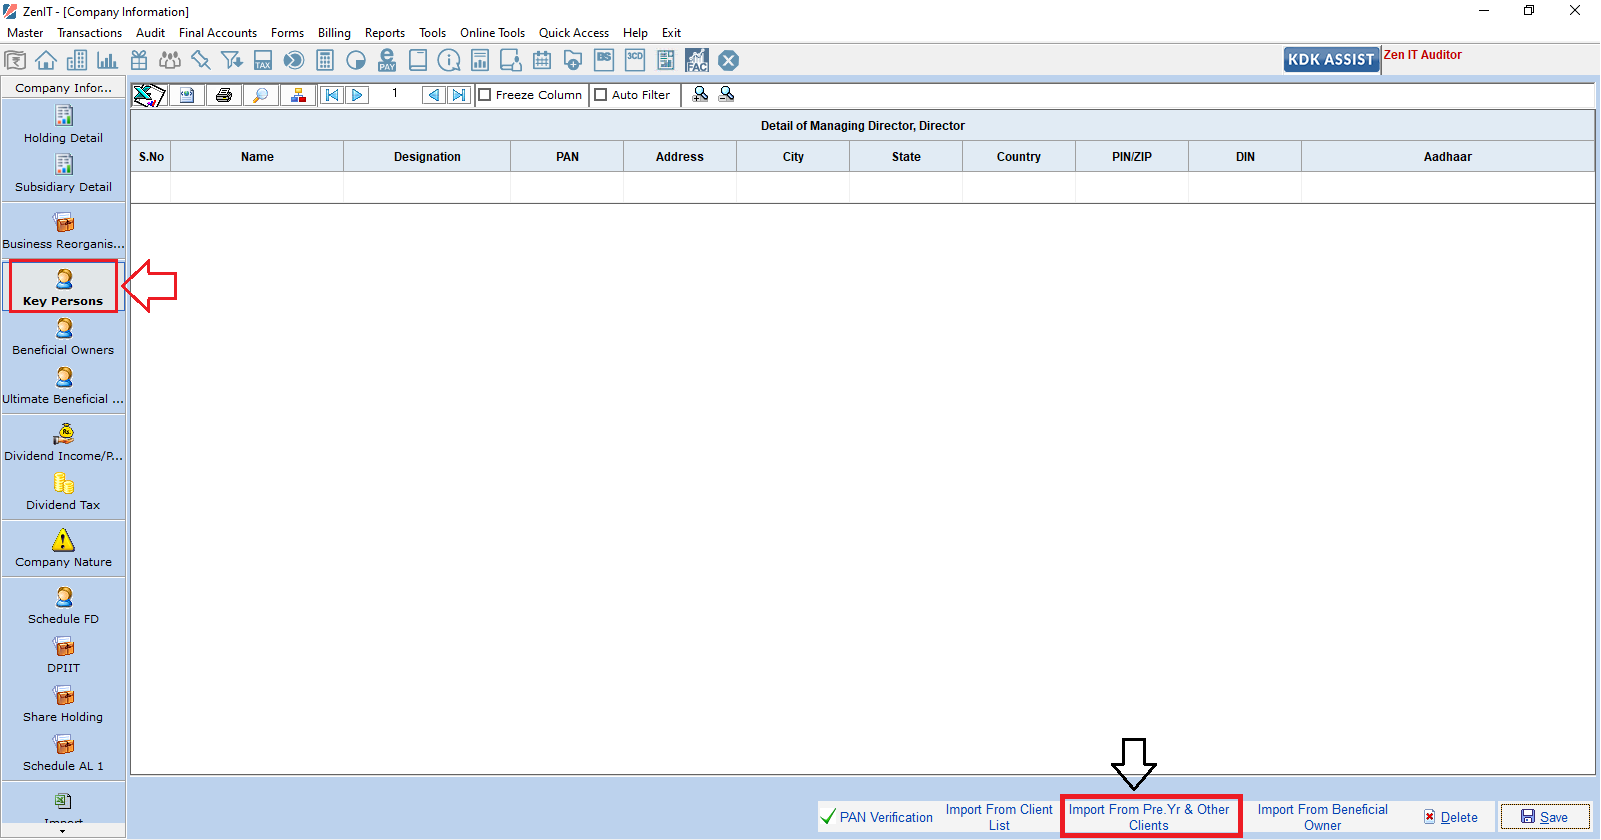Click the round X close toolbar icon
This screenshot has width=1601, height=840.
pos(729,61)
